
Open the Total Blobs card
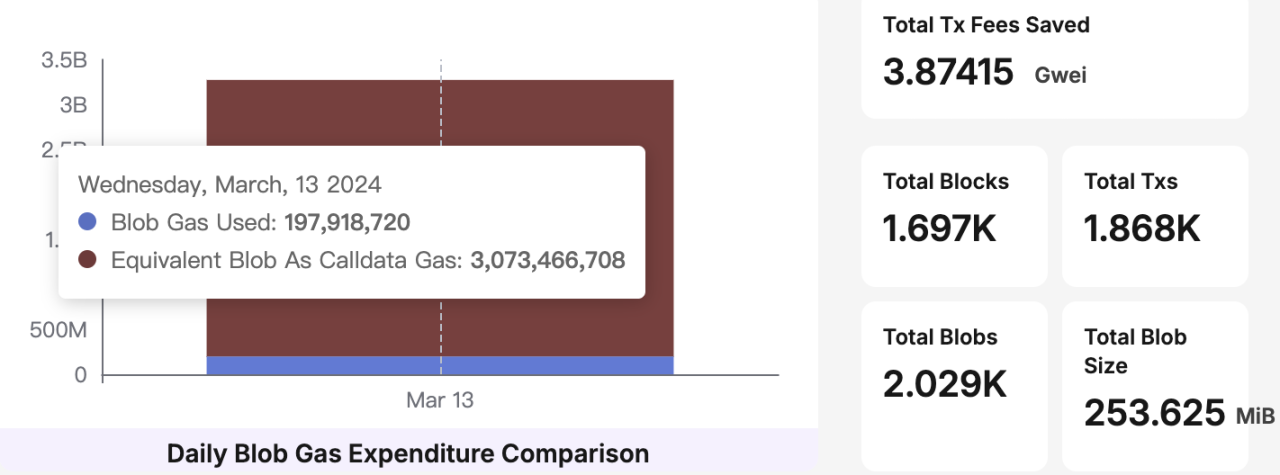[955, 386]
